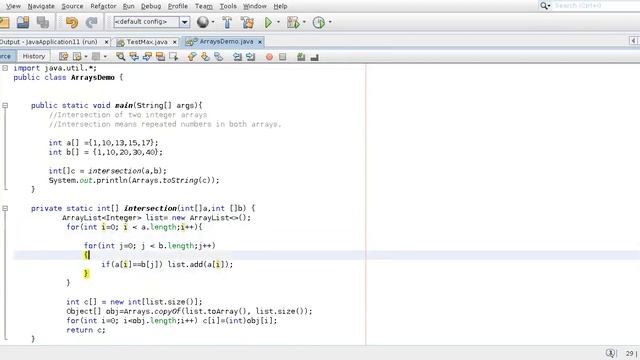Screen dimensions: 640x360
Task: Collapse the intersection method fold
Action: pos(5,208)
